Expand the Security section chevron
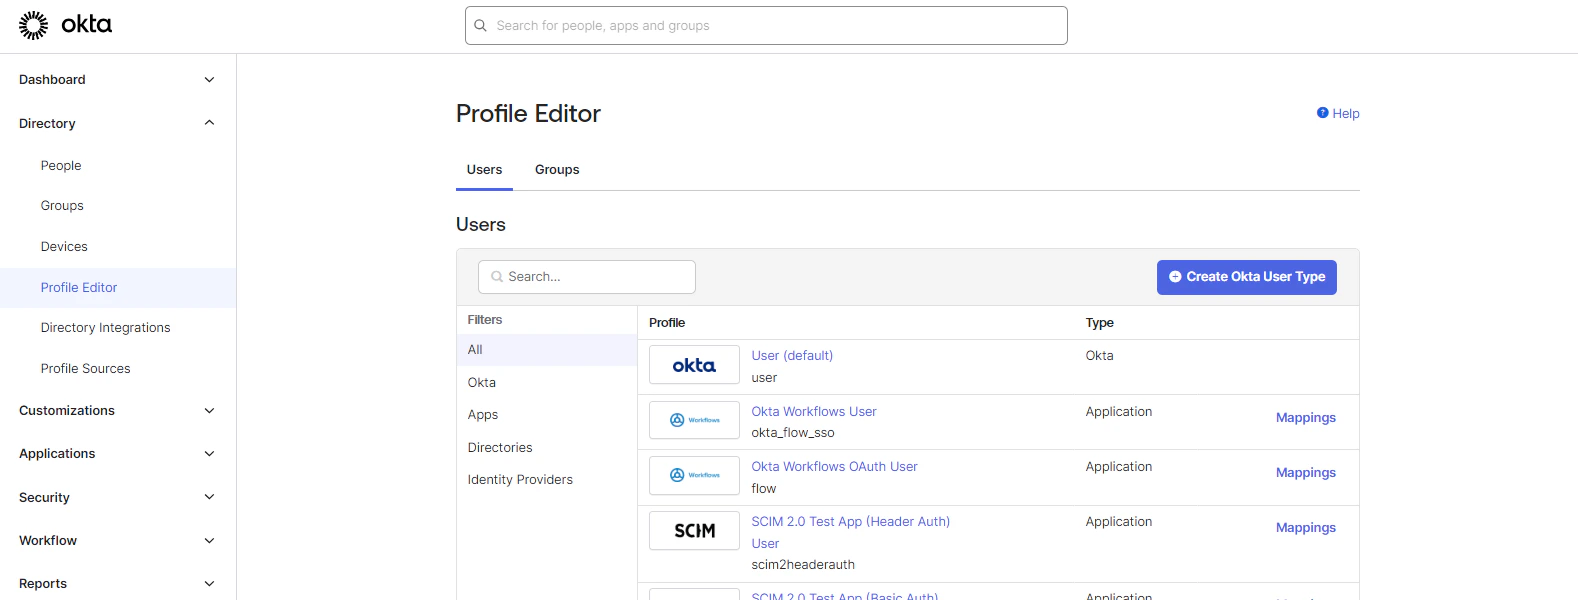This screenshot has height=600, width=1578. (209, 497)
